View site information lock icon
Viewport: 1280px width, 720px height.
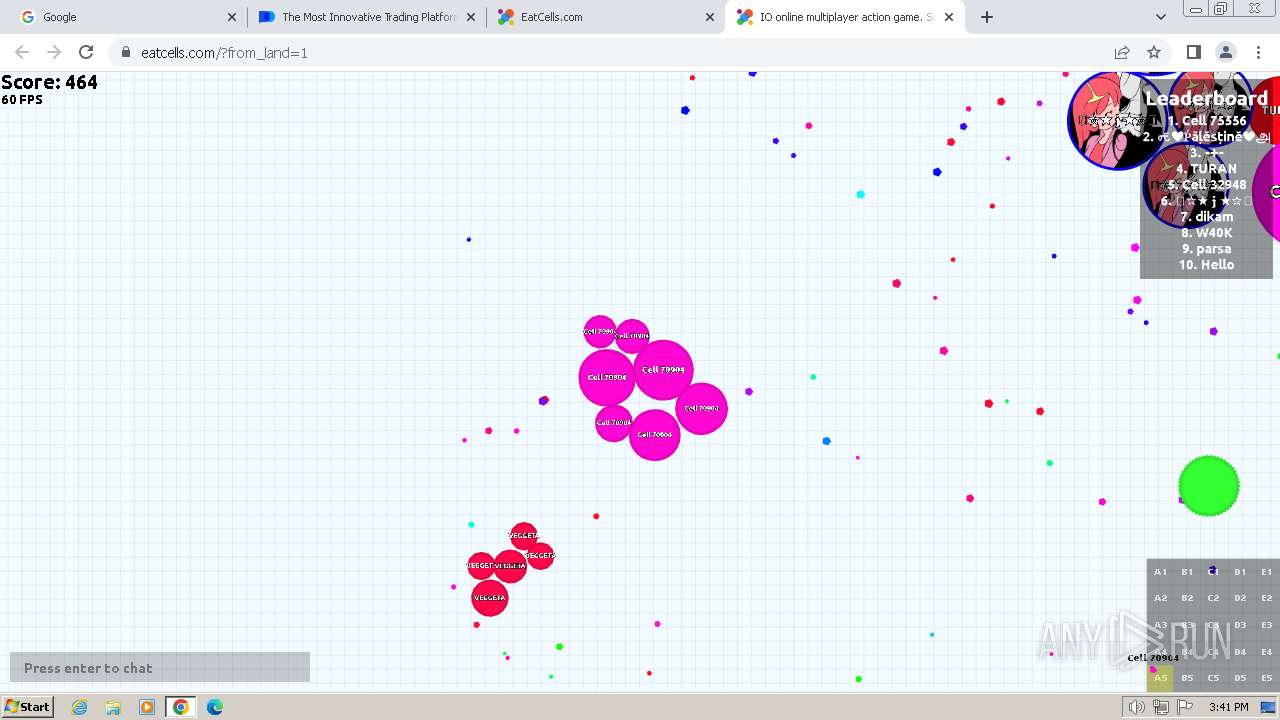pyautogui.click(x=125, y=52)
